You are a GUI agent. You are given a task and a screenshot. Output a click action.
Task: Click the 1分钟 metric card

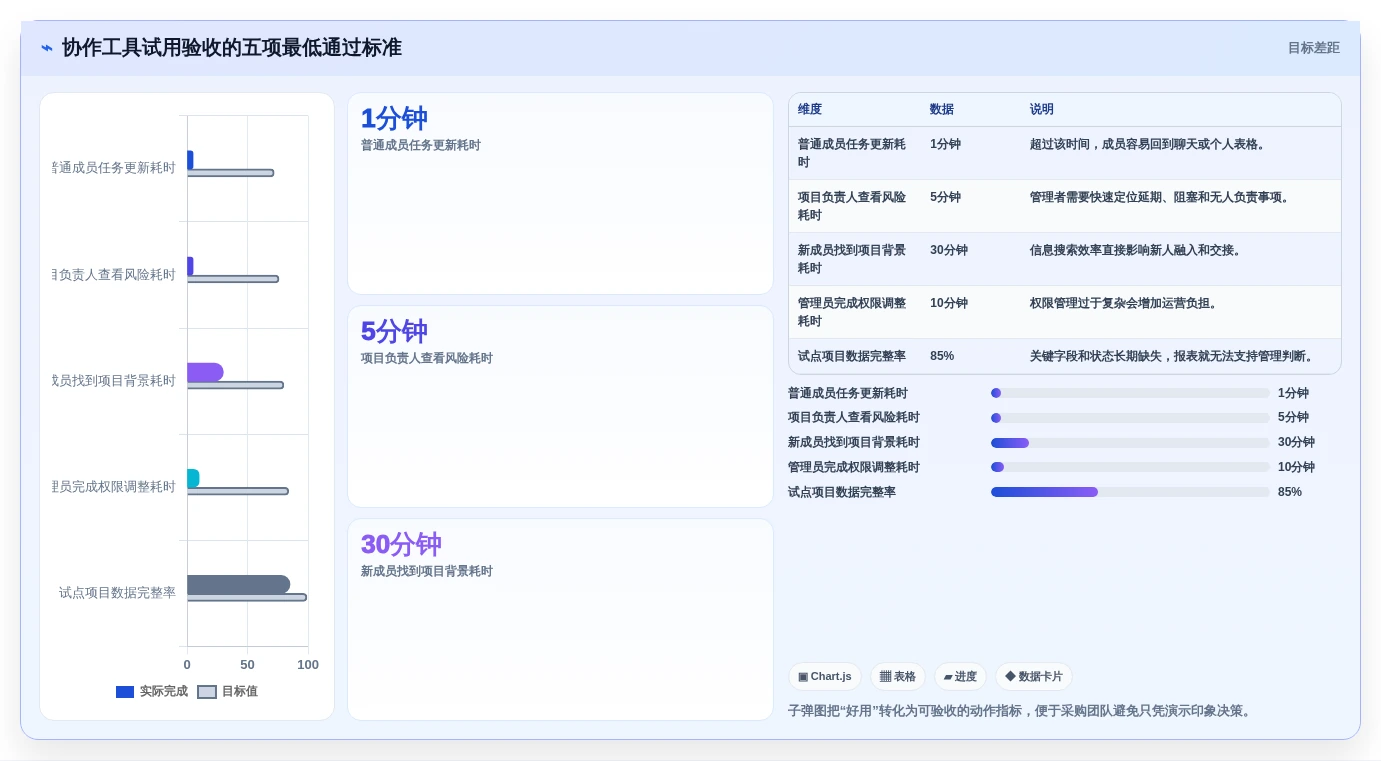click(560, 194)
